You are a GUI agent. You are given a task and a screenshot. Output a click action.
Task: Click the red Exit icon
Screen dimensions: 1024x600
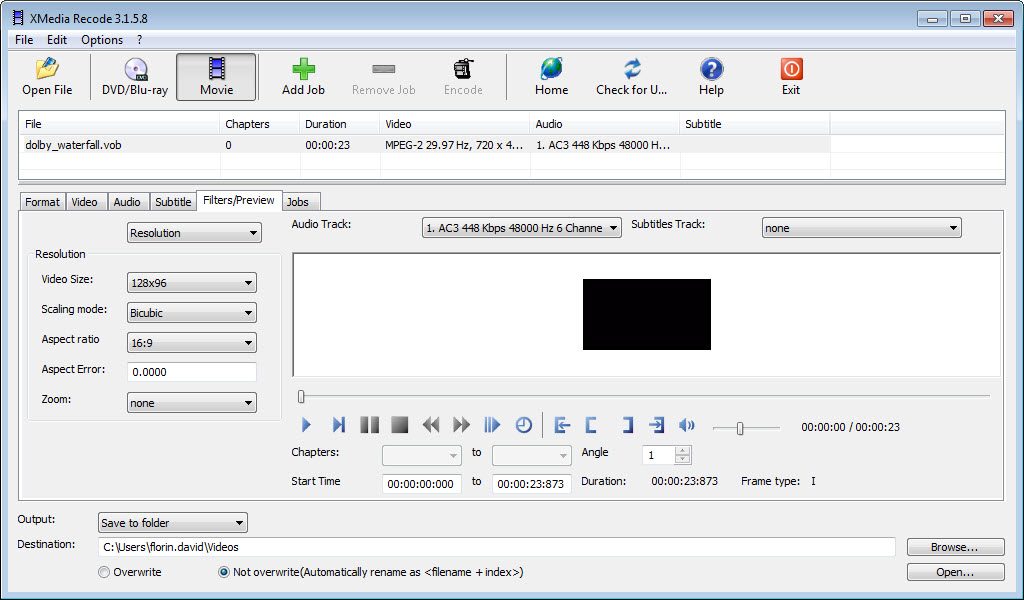(x=791, y=77)
